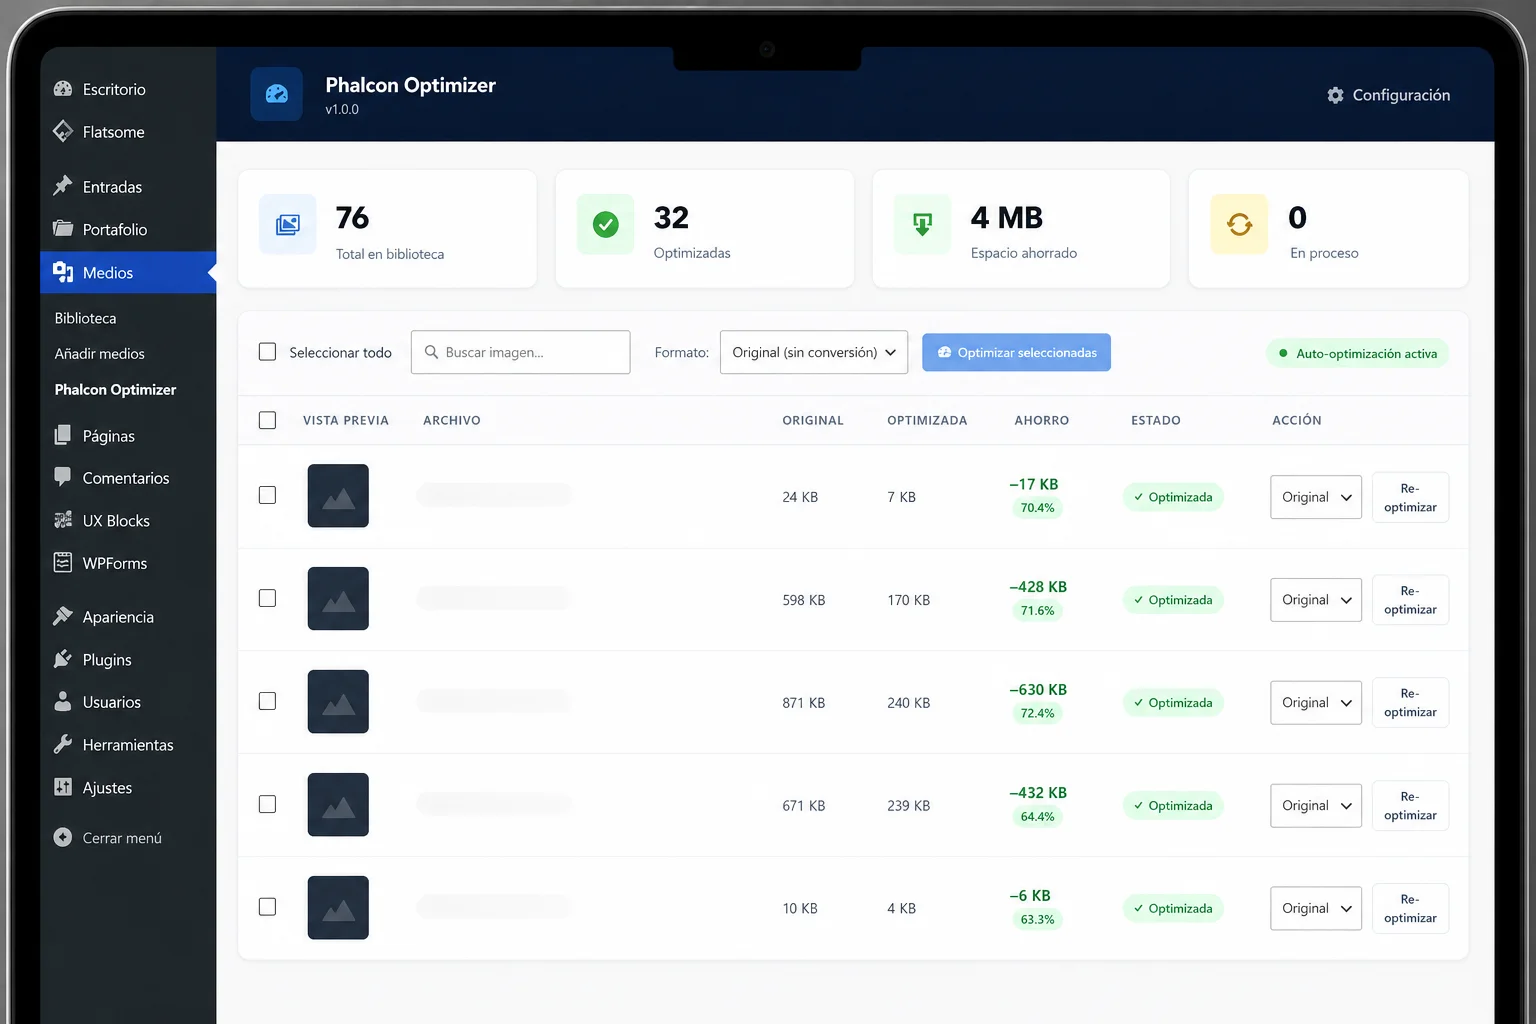Viewport: 1536px width, 1024px height.
Task: Open the Formato conversion dropdown
Action: [x=814, y=352]
